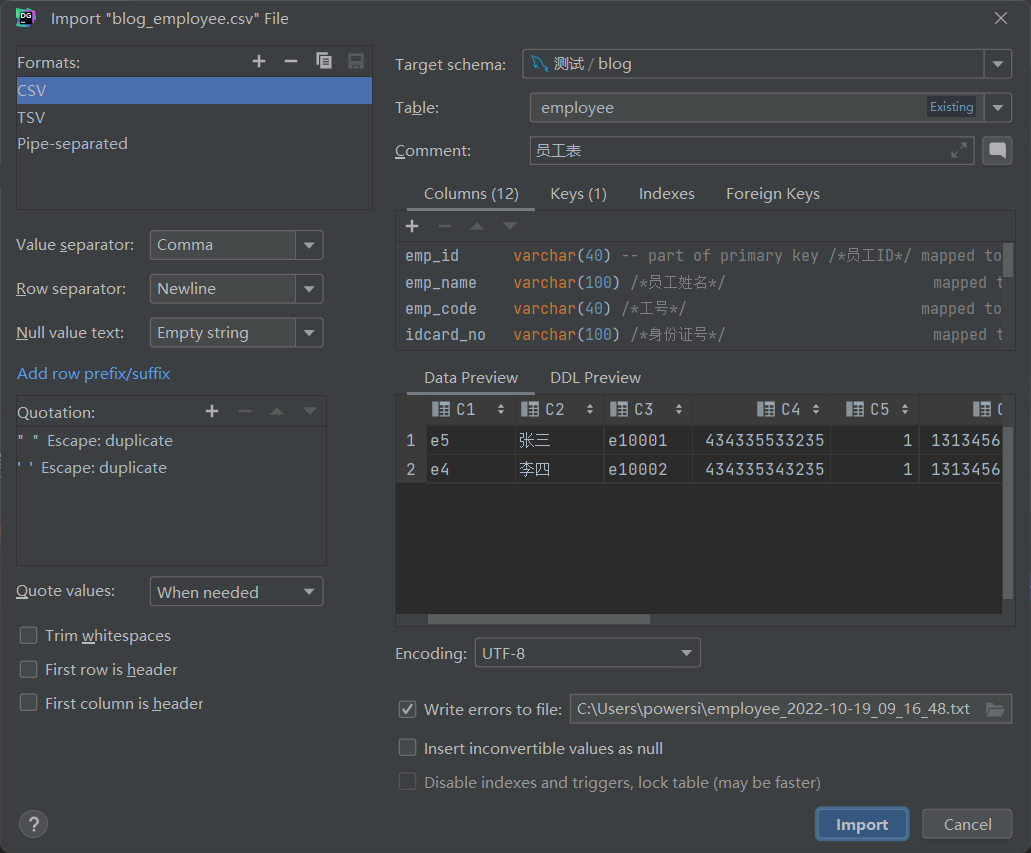
Task: Add a new quotation rule
Action: [x=212, y=411]
